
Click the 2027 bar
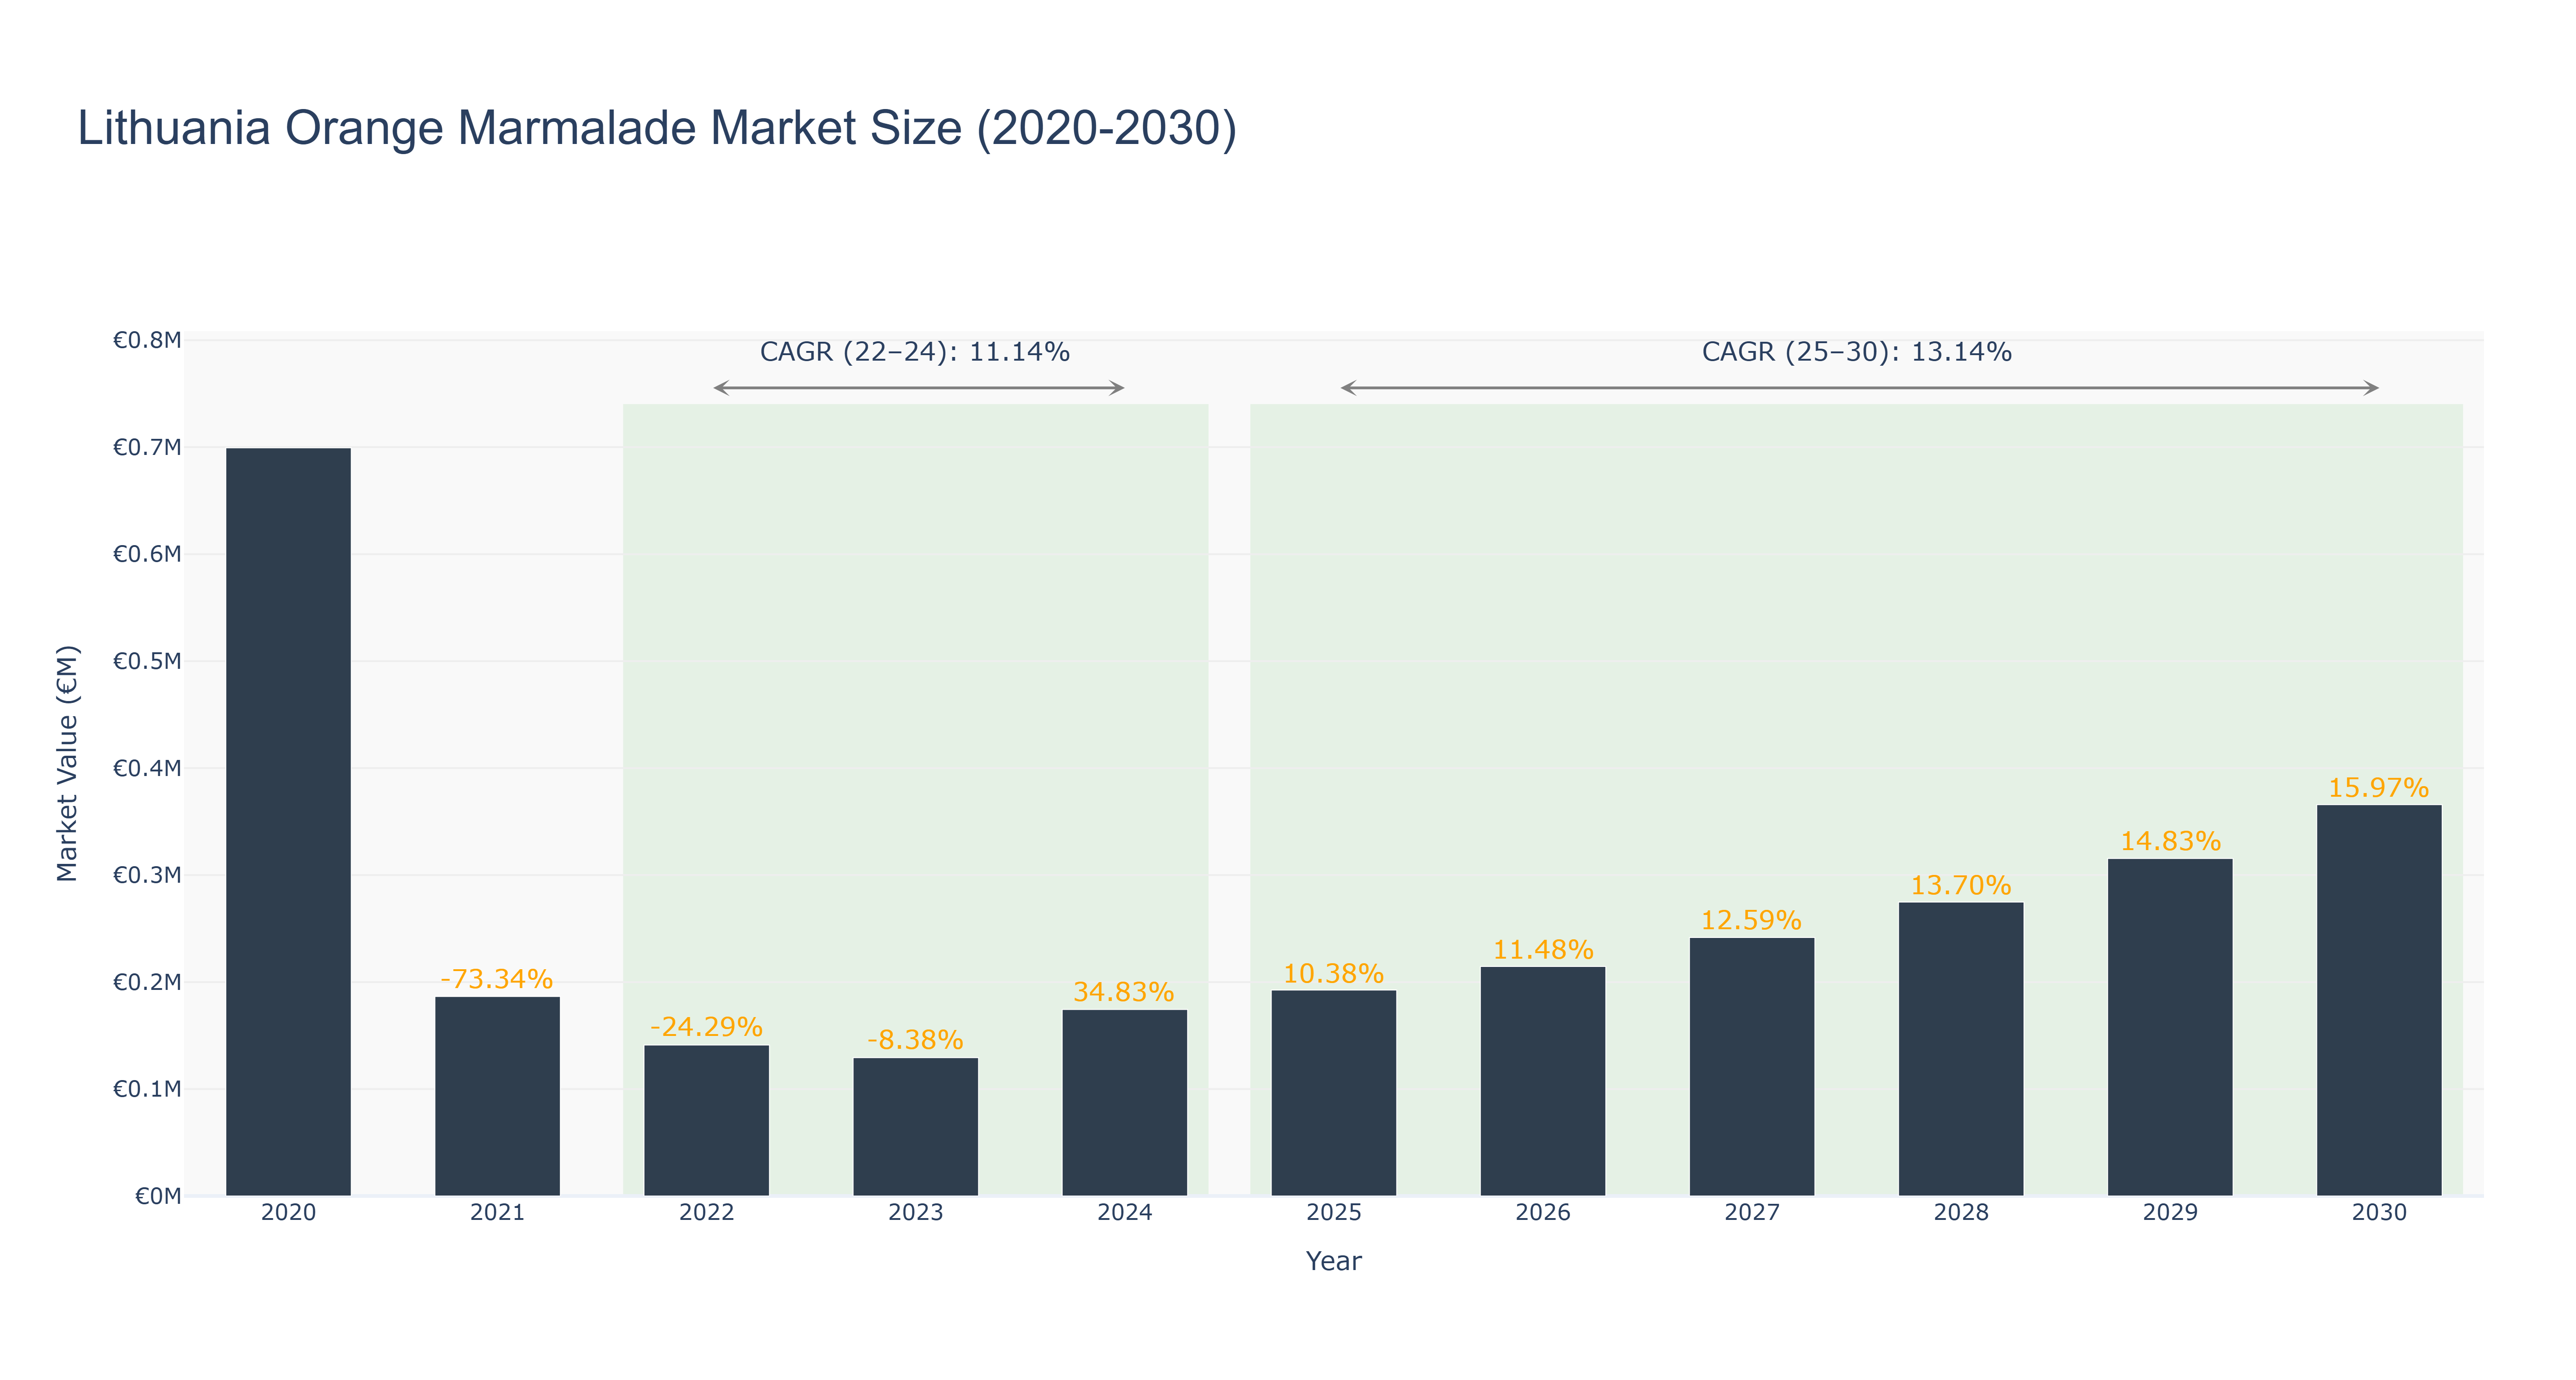[x=1751, y=1067]
